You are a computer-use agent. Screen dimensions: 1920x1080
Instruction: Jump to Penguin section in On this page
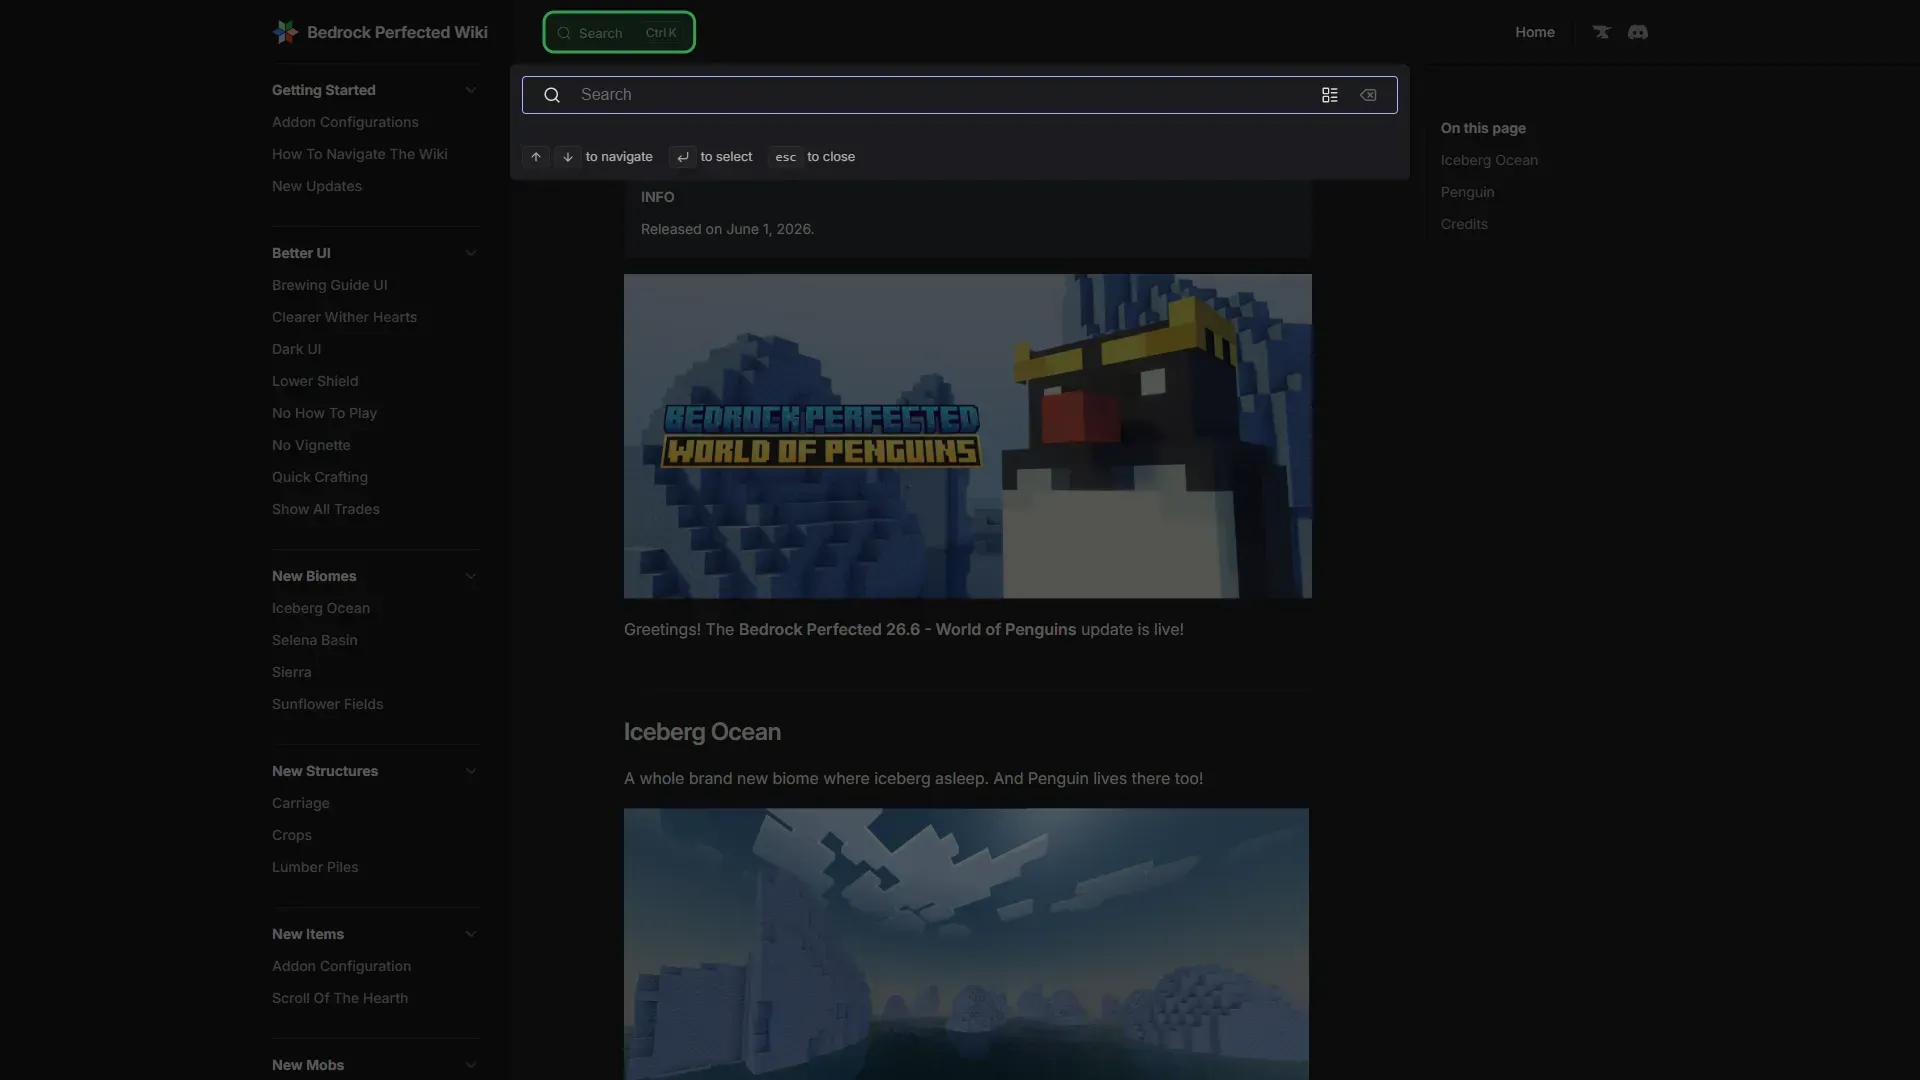click(1467, 192)
